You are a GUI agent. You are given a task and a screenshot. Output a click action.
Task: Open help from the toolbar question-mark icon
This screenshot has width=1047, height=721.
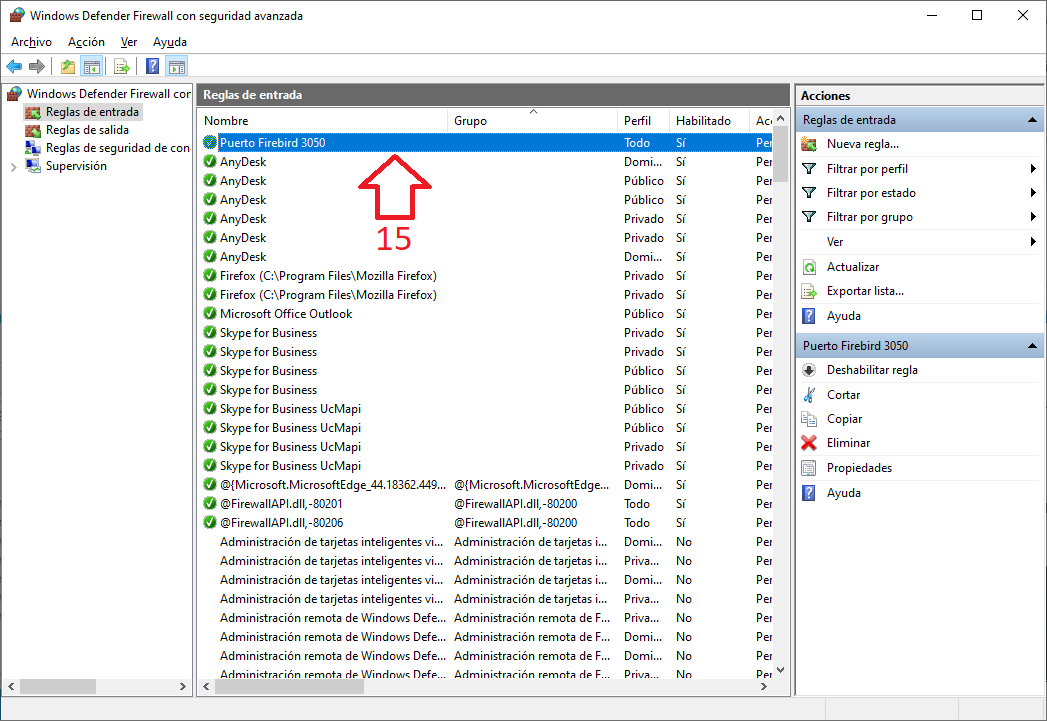152,66
